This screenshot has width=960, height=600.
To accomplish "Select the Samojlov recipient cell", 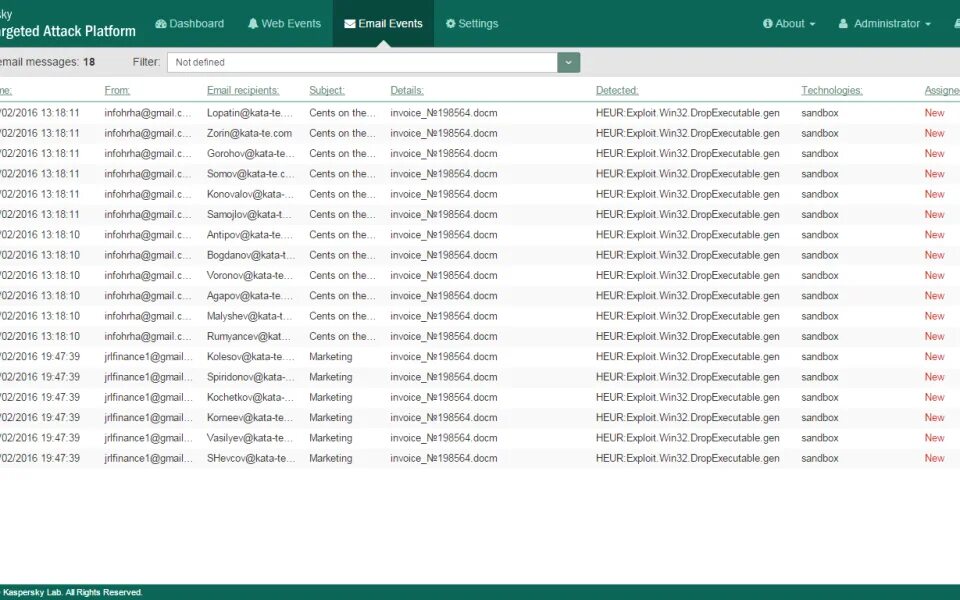I will (249, 214).
